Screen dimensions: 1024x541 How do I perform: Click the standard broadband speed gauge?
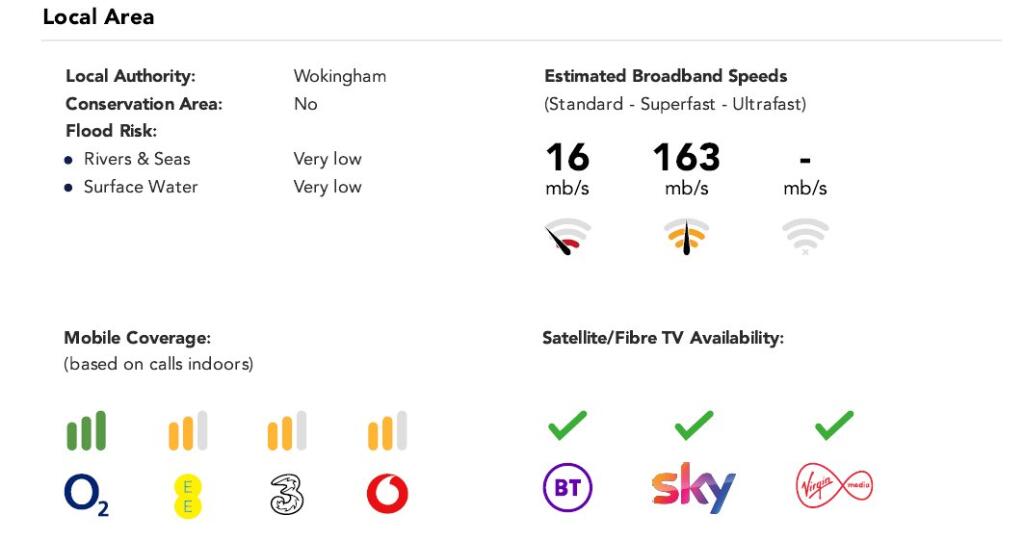pos(567,236)
